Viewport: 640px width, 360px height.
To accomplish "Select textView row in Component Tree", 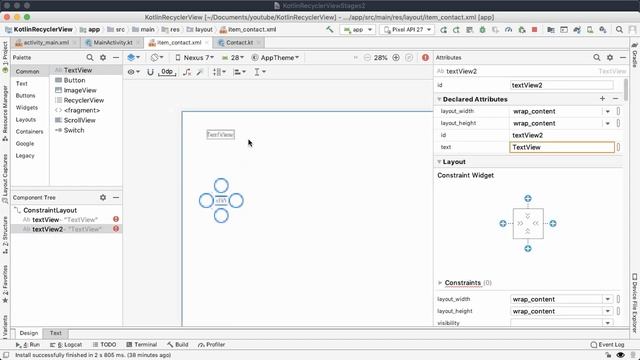I will (67, 220).
